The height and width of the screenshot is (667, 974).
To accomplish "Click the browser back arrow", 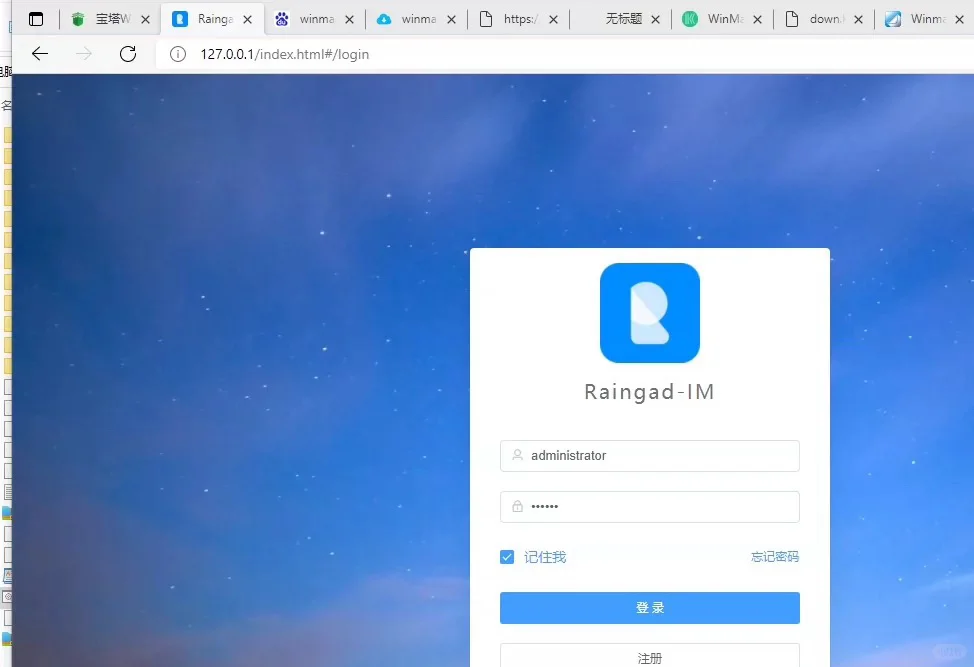I will click(x=40, y=54).
